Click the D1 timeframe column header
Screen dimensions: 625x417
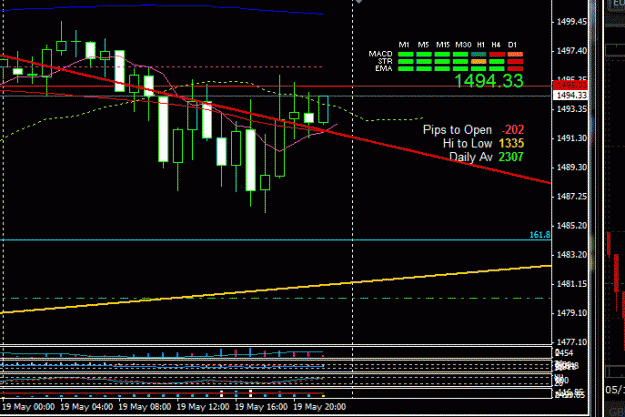click(512, 45)
